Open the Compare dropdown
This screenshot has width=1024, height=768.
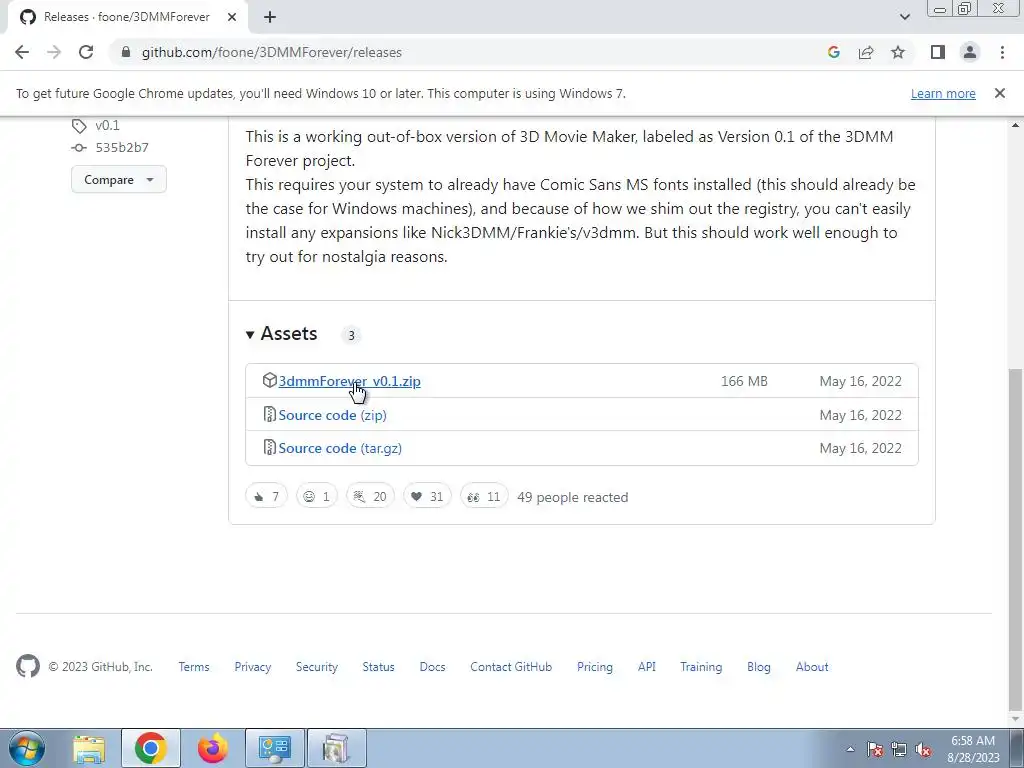[x=119, y=180]
